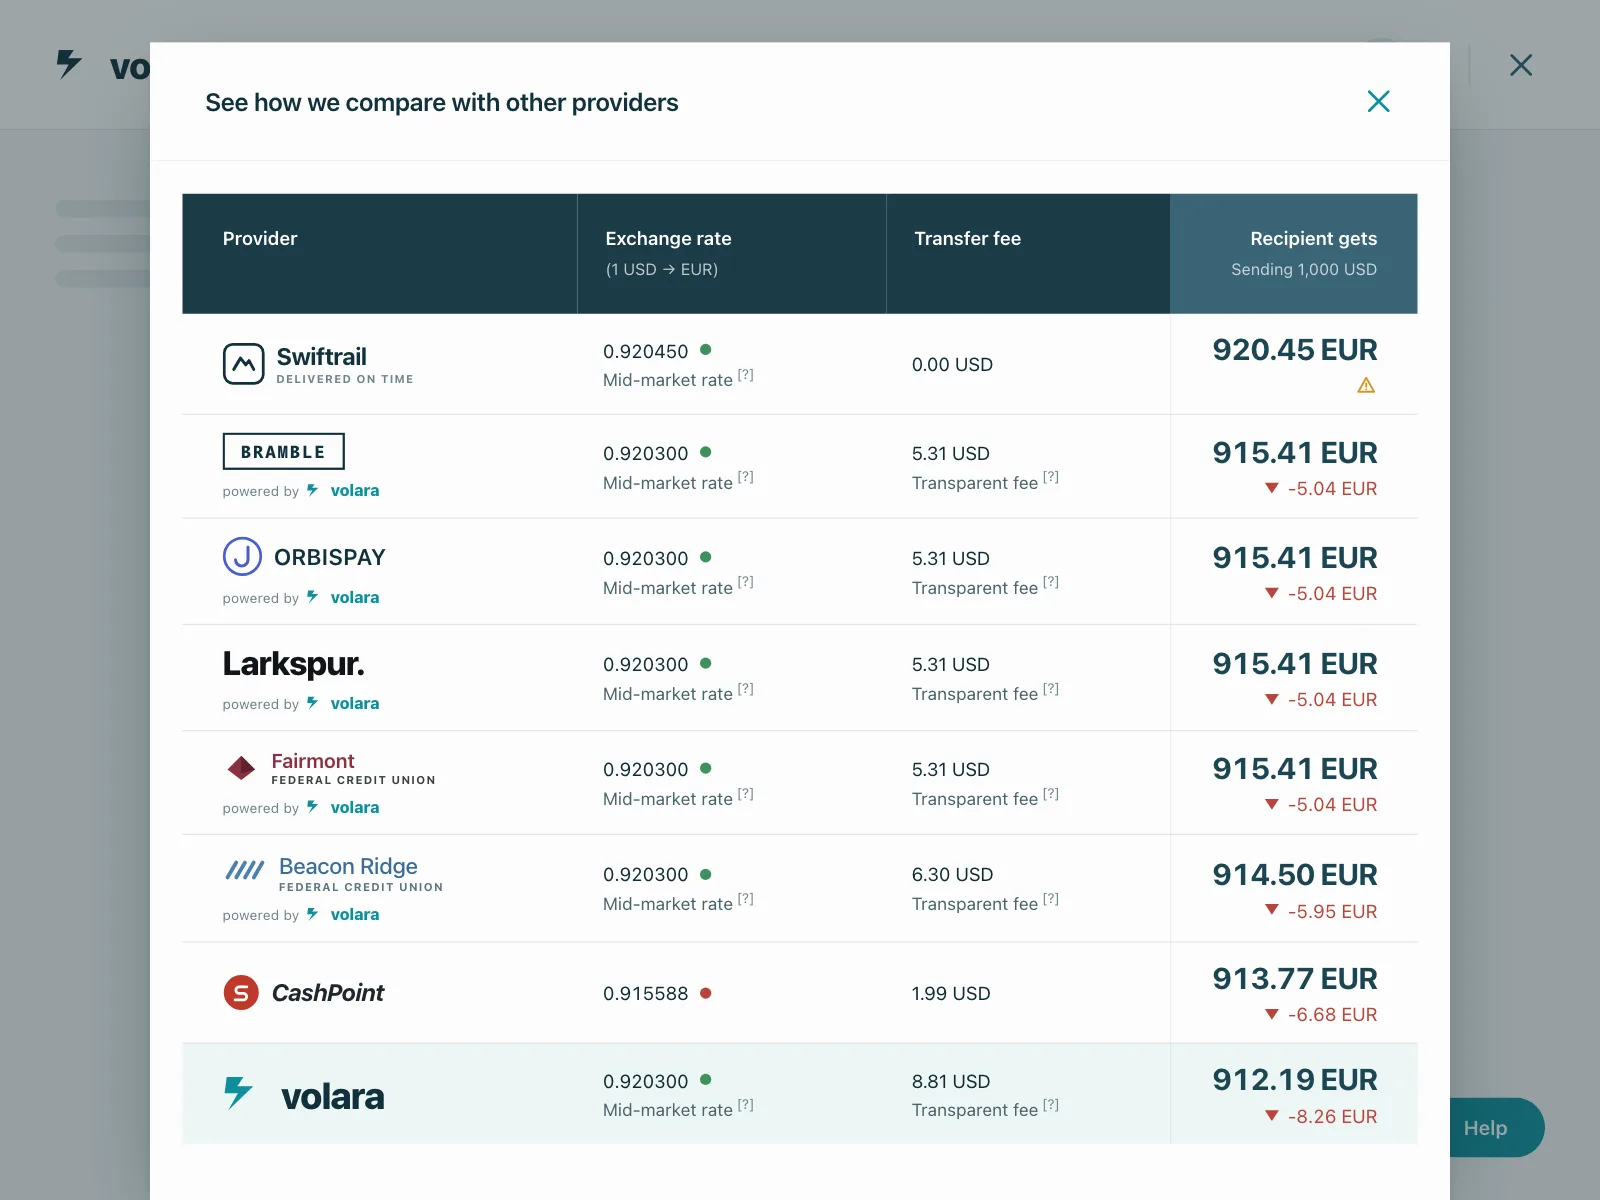The image size is (1600, 1200).
Task: Click the BRAMBLE boxed logo
Action: pyautogui.click(x=283, y=451)
